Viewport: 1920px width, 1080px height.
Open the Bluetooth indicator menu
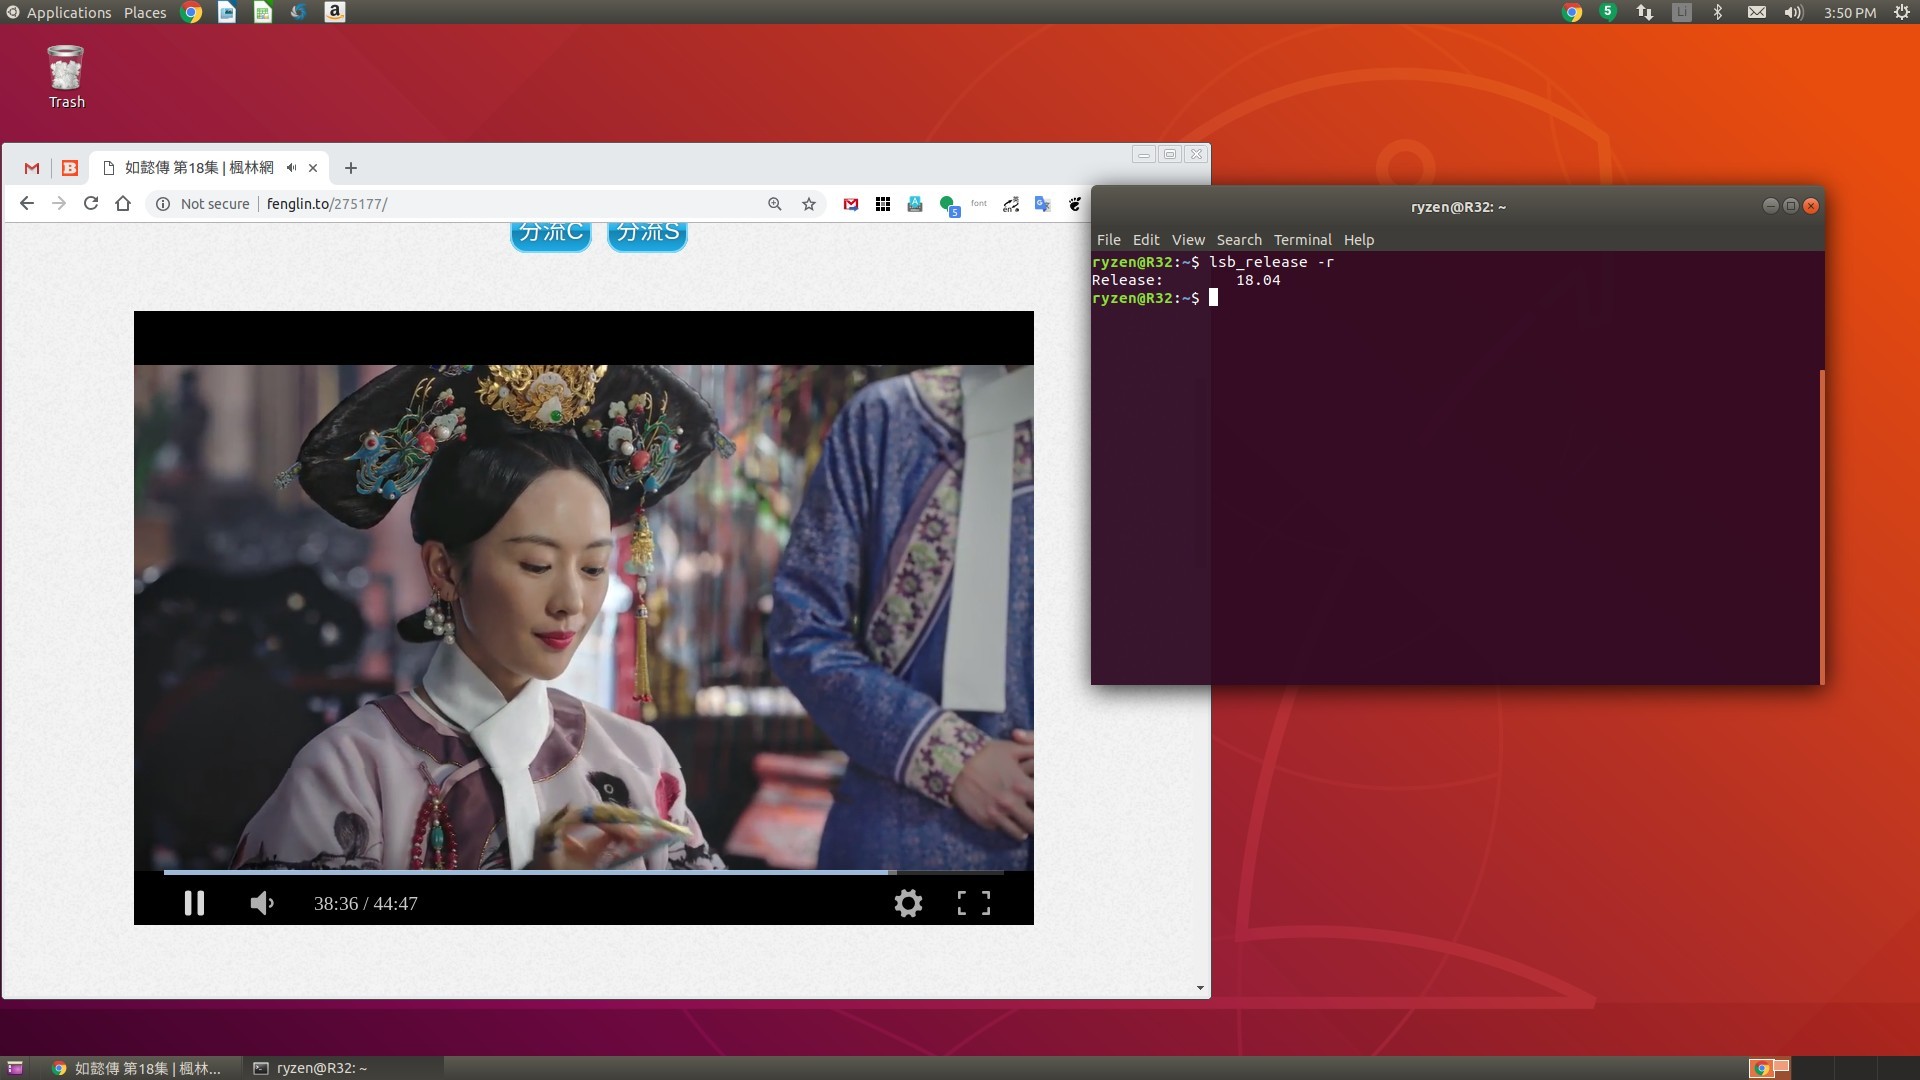point(1718,12)
